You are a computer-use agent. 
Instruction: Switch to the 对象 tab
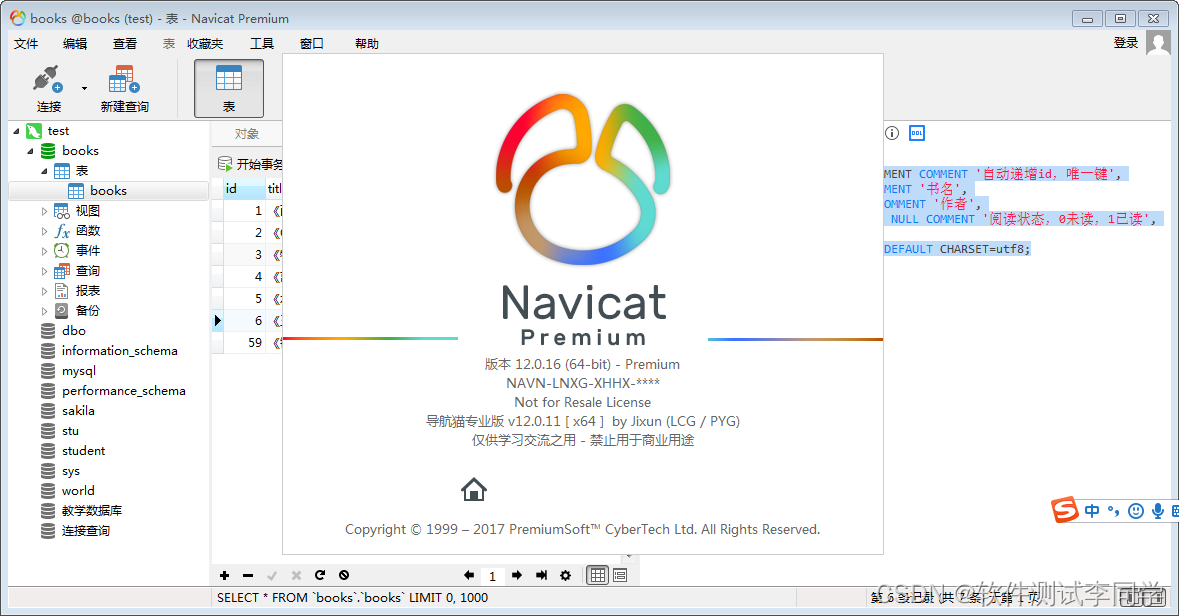[247, 134]
